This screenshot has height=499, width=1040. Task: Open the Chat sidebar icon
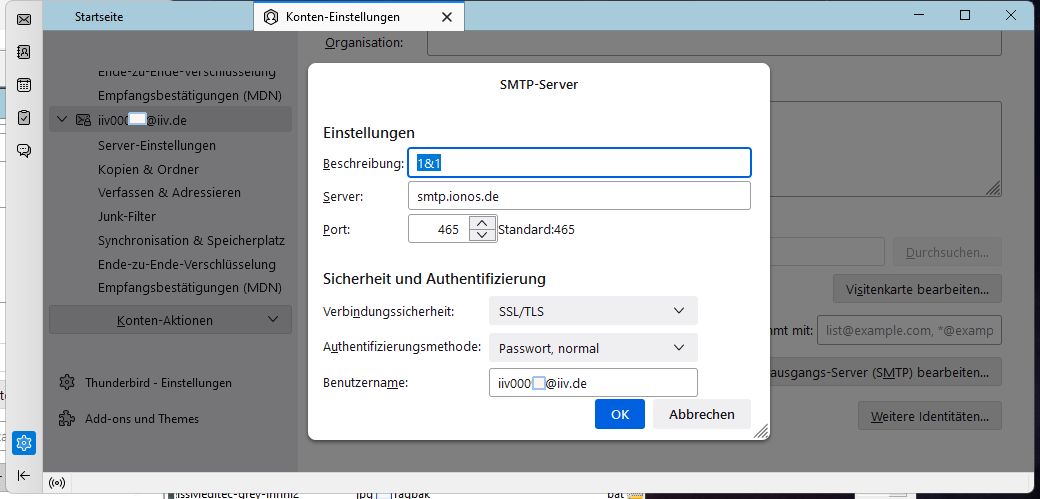[24, 151]
